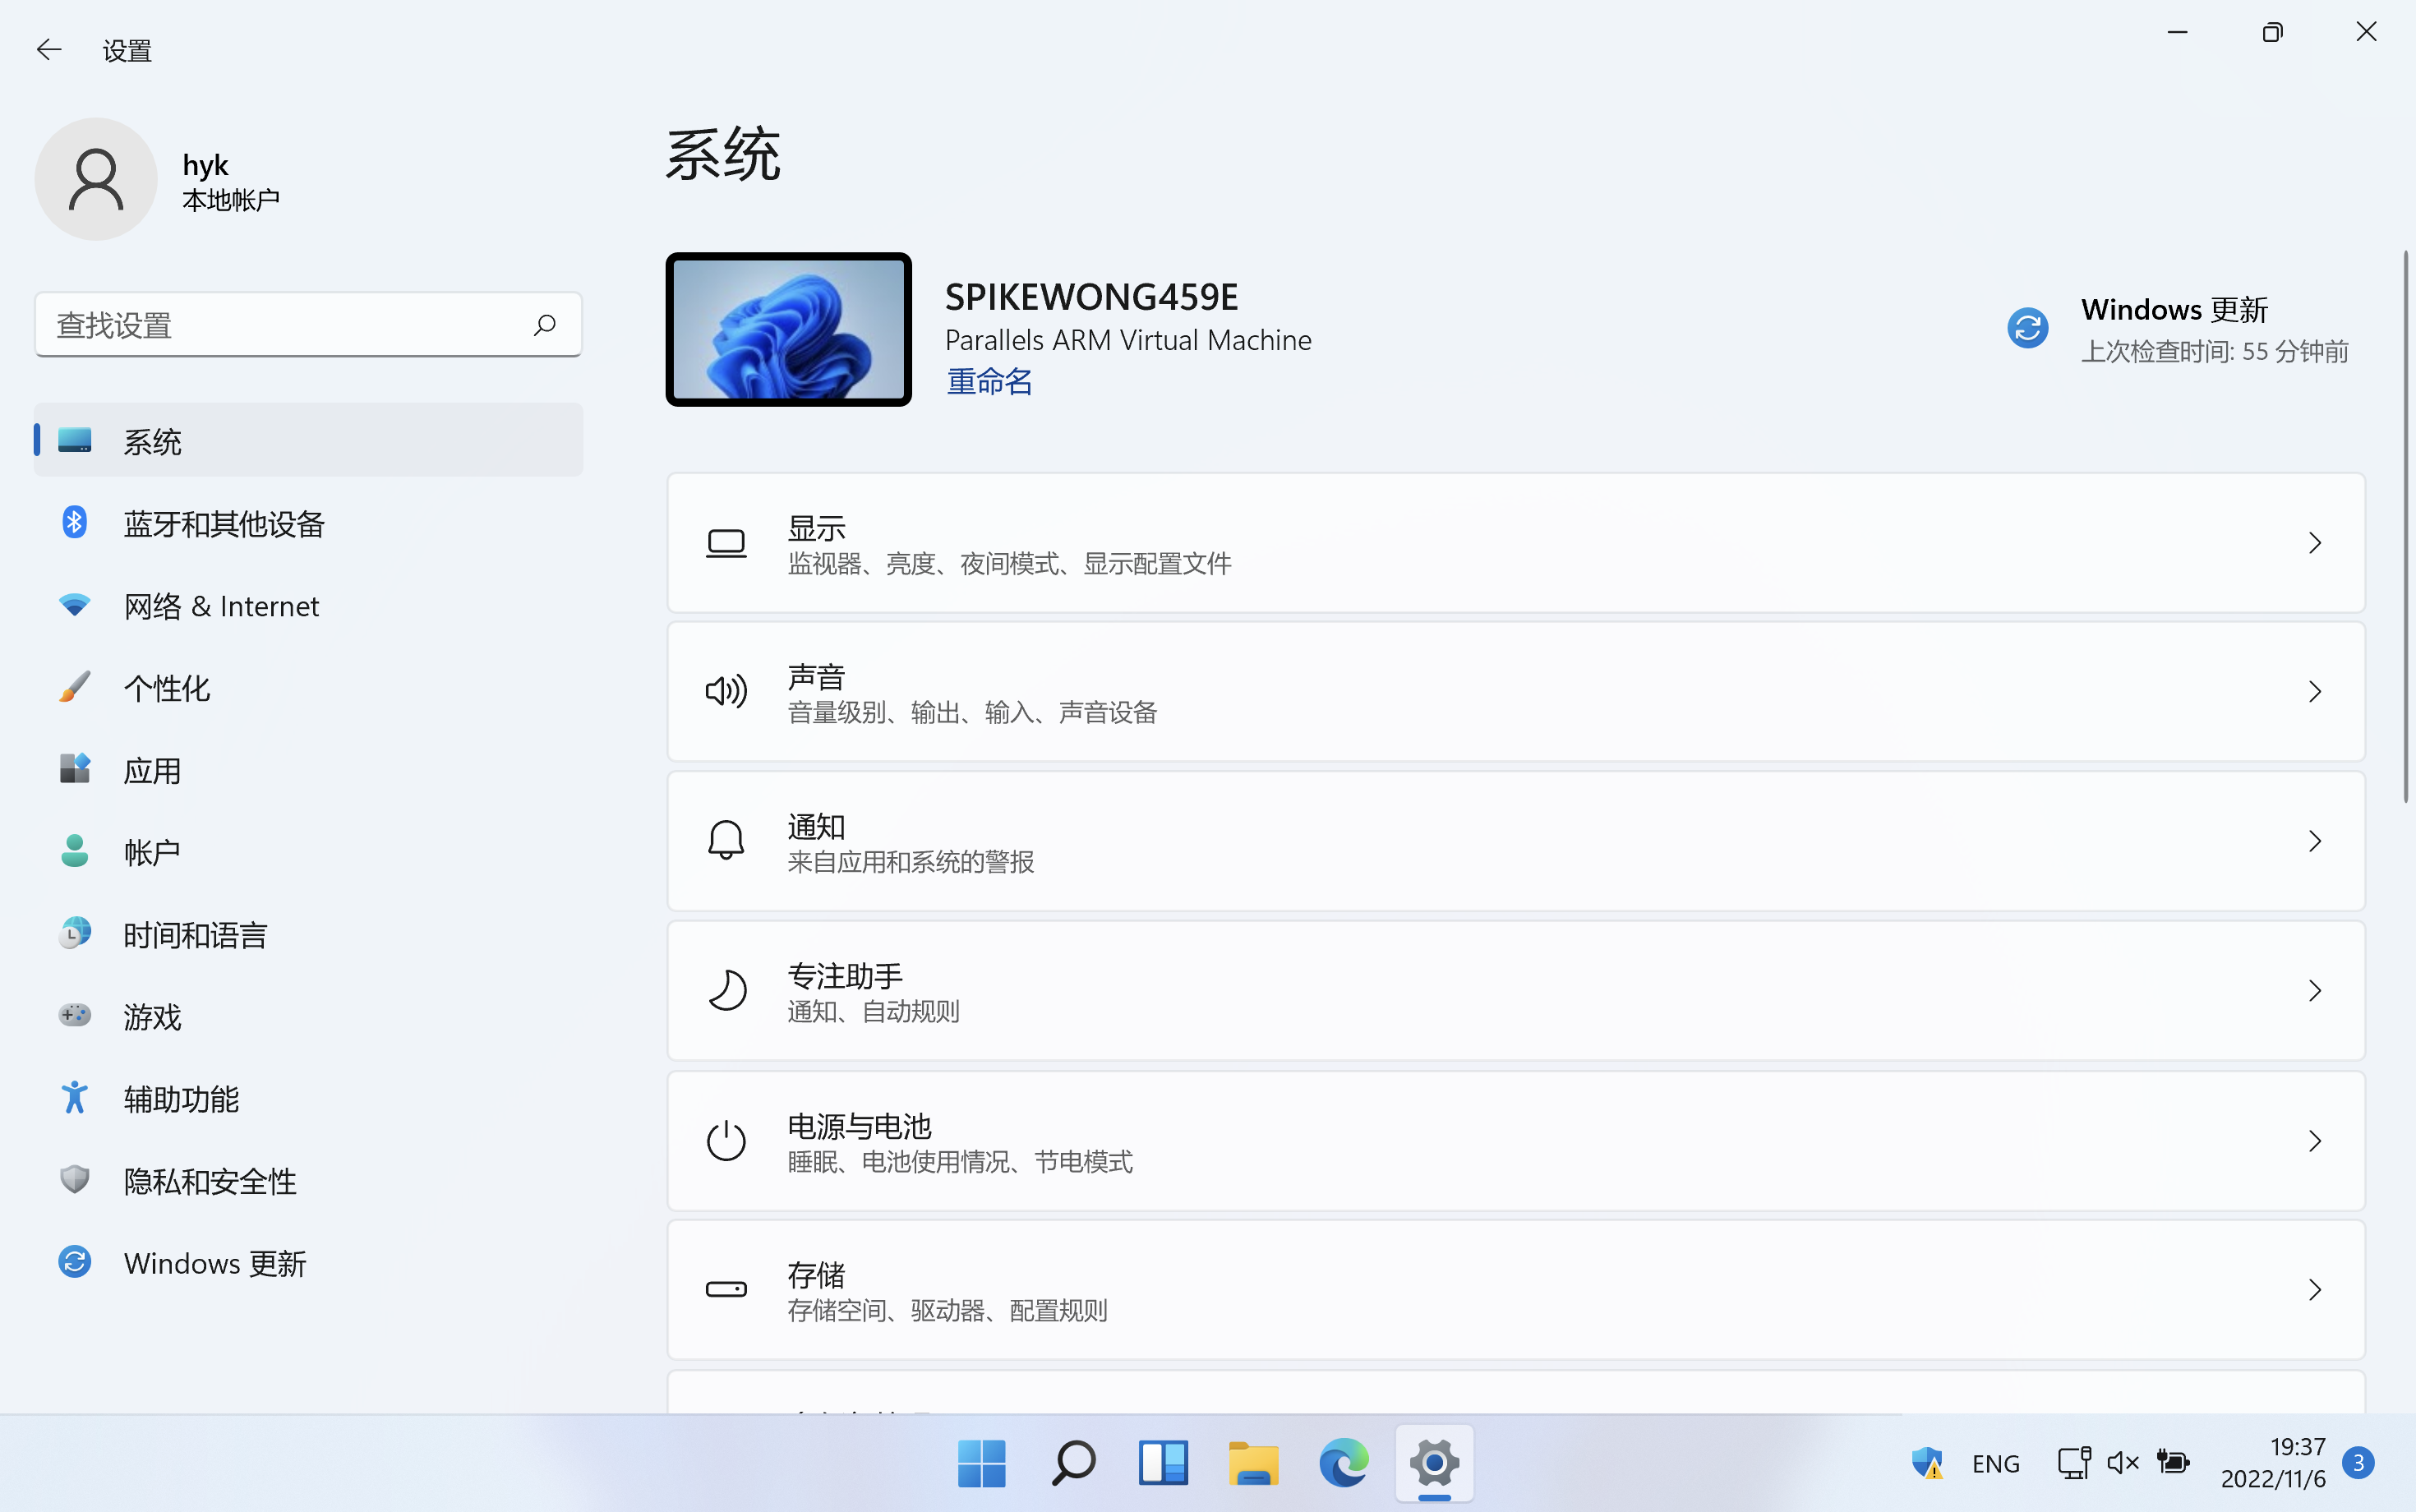Expand the 专注助手 row chevron
This screenshot has height=1512, width=2416.
pos(2315,991)
